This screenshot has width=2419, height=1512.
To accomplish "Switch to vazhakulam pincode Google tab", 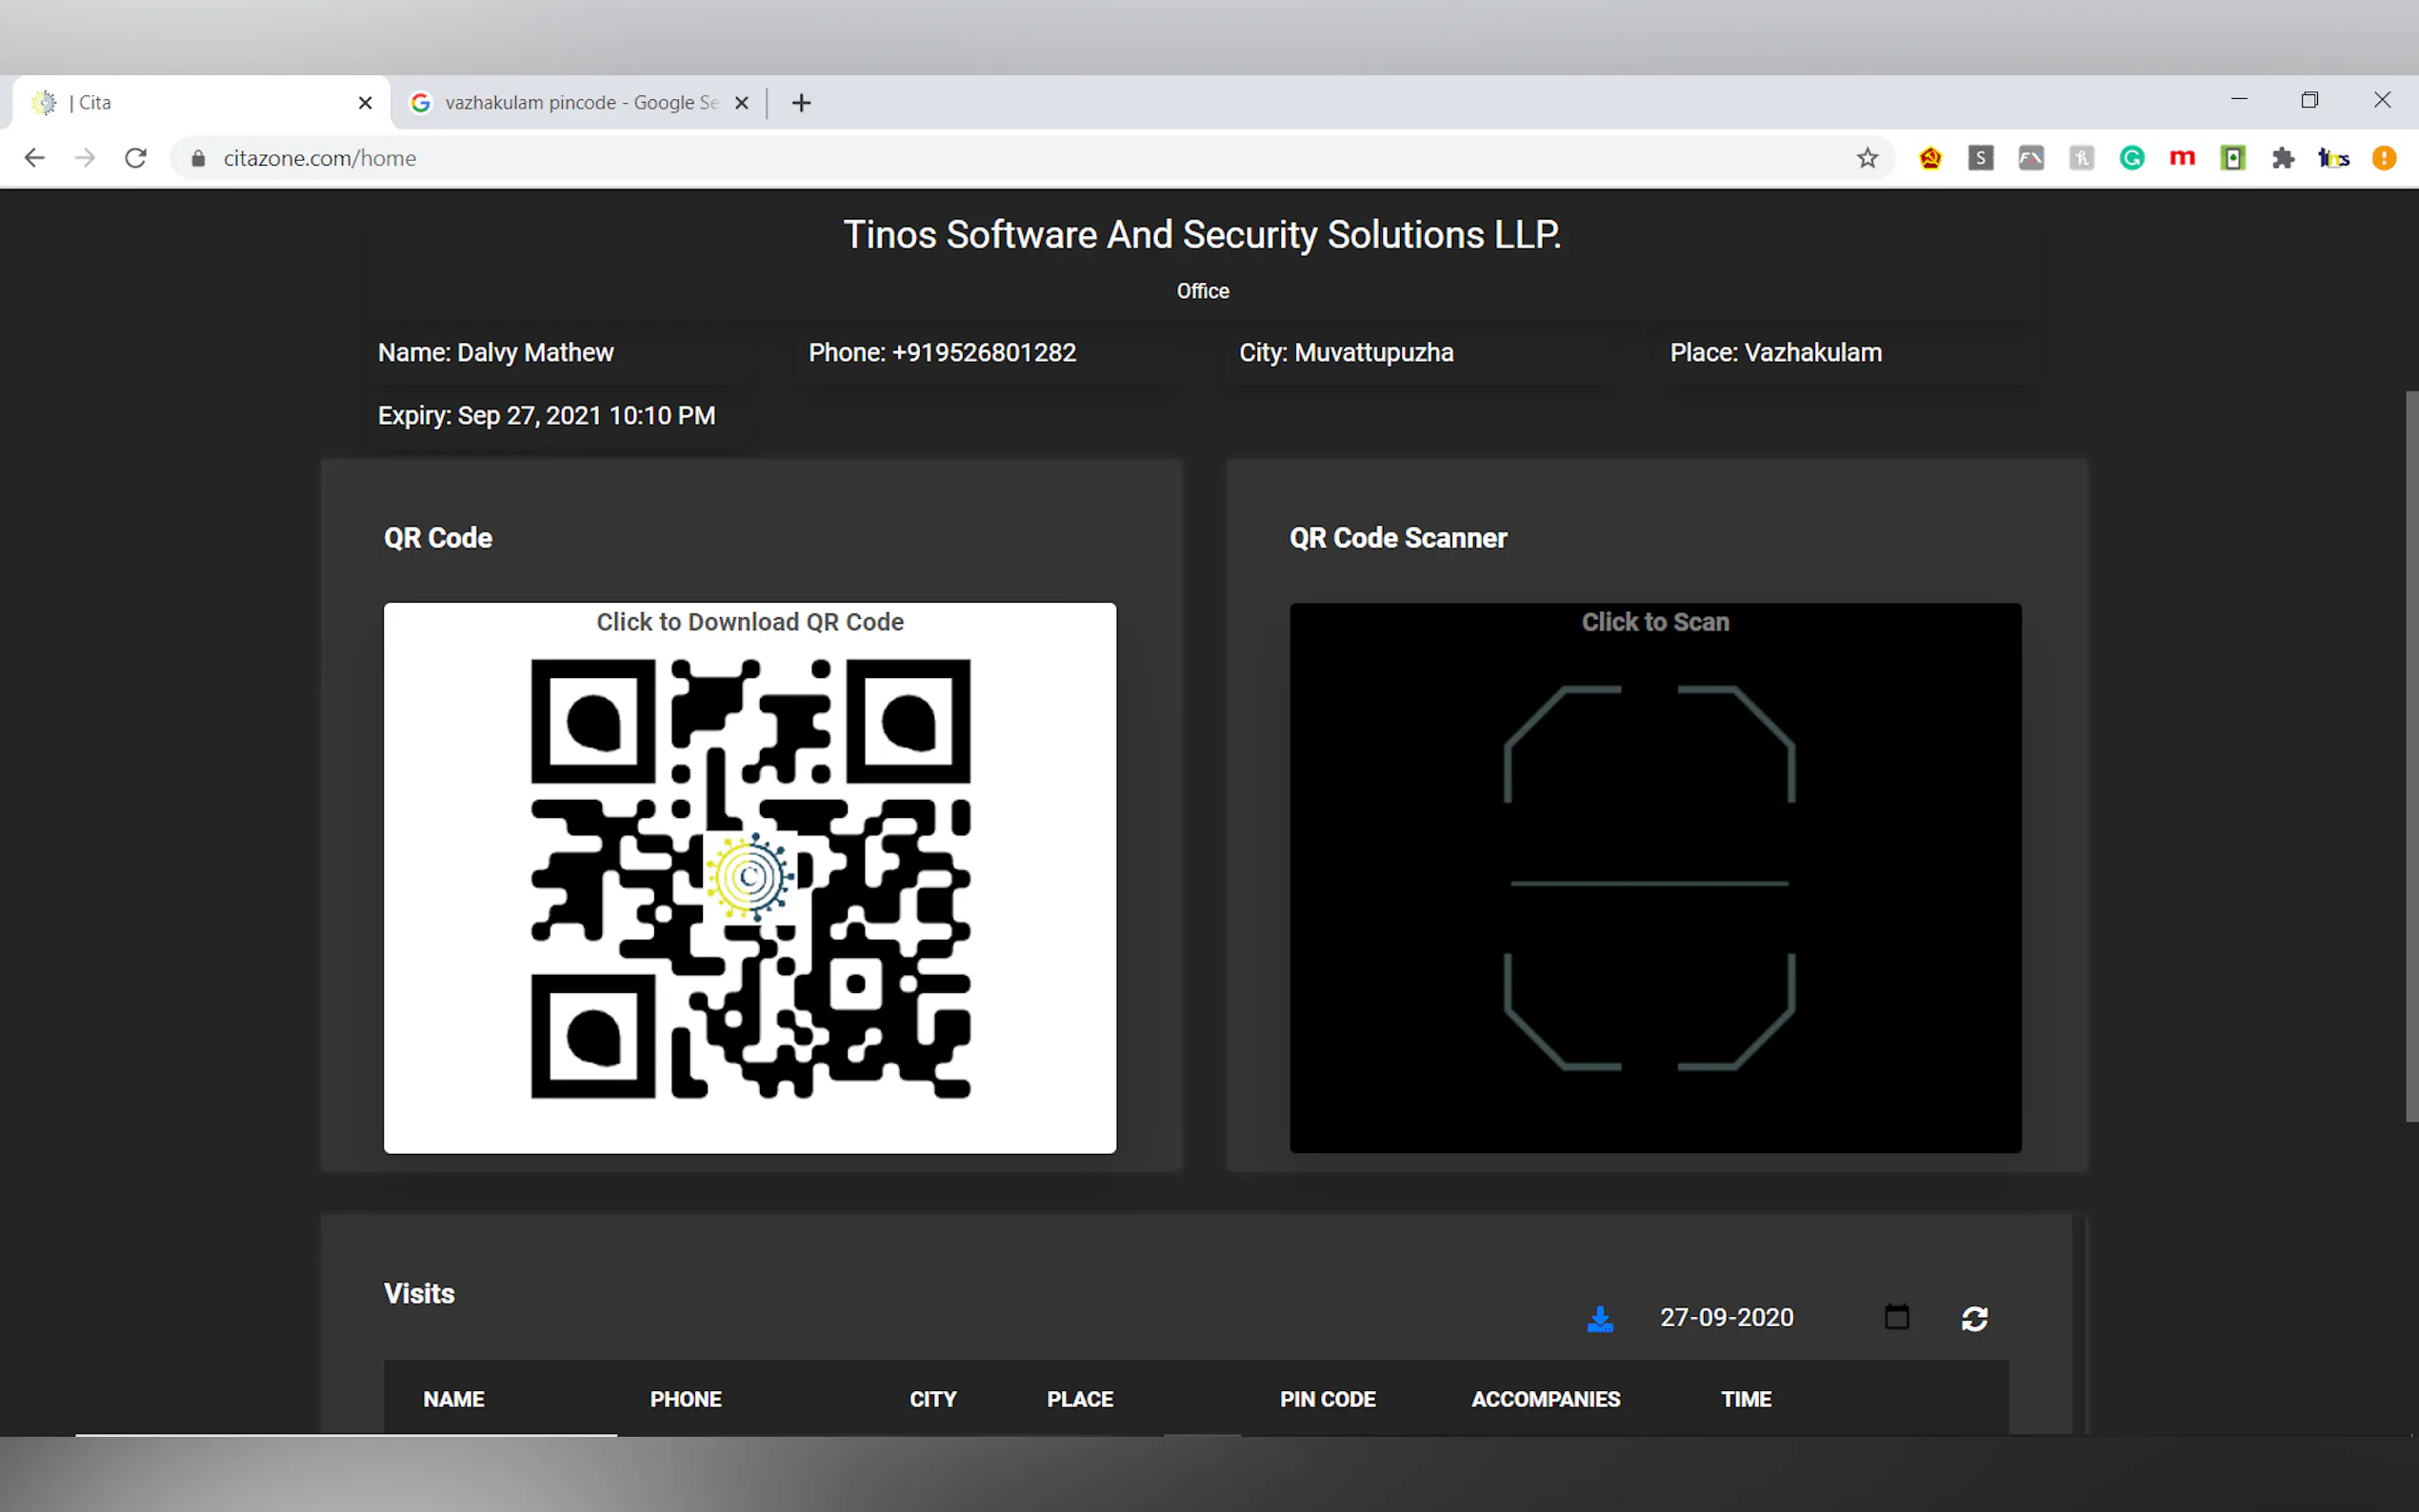I will point(580,103).
